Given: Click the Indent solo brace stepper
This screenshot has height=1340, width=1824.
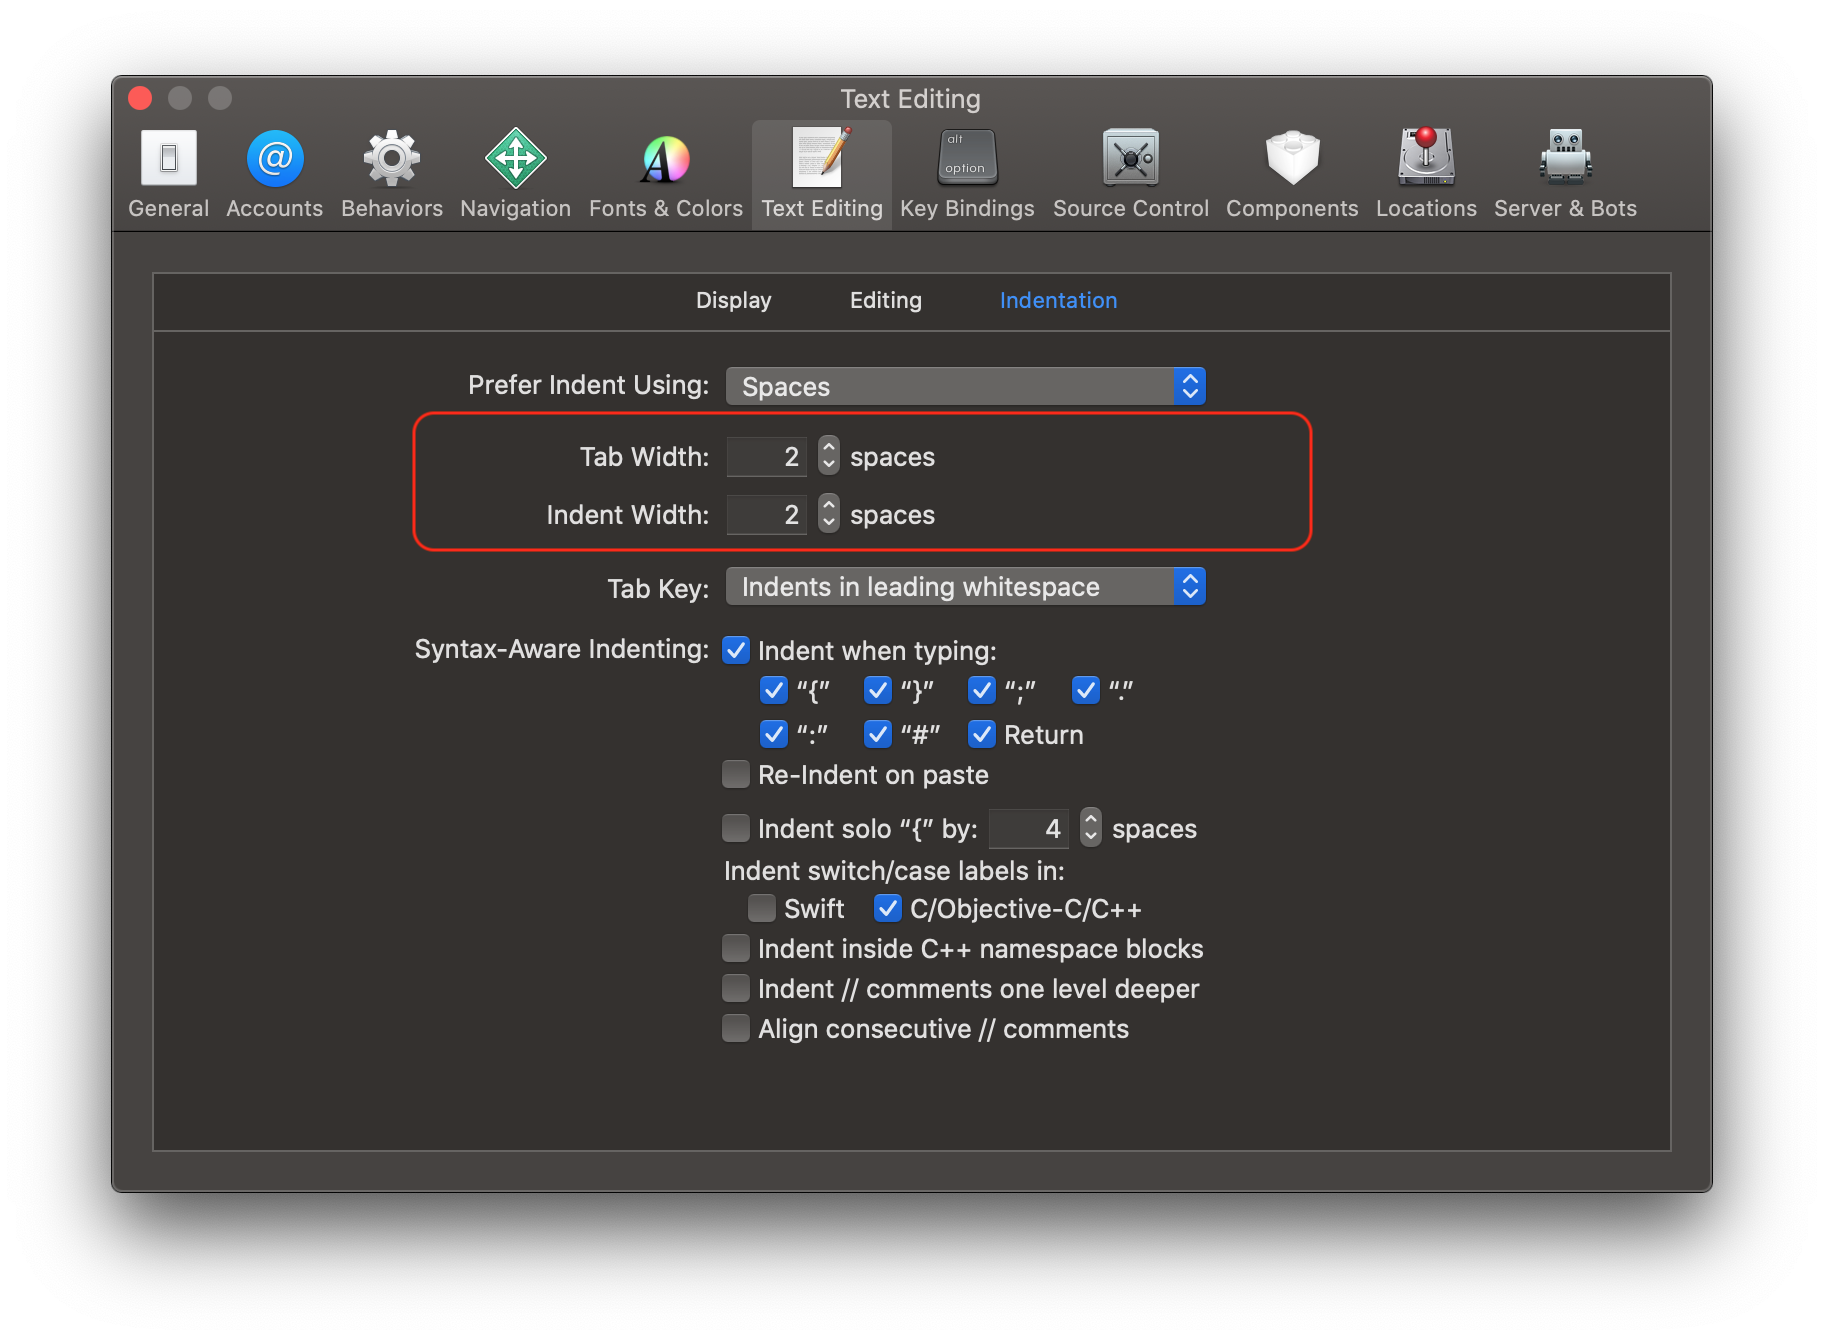Looking at the screenshot, I should (x=1090, y=828).
